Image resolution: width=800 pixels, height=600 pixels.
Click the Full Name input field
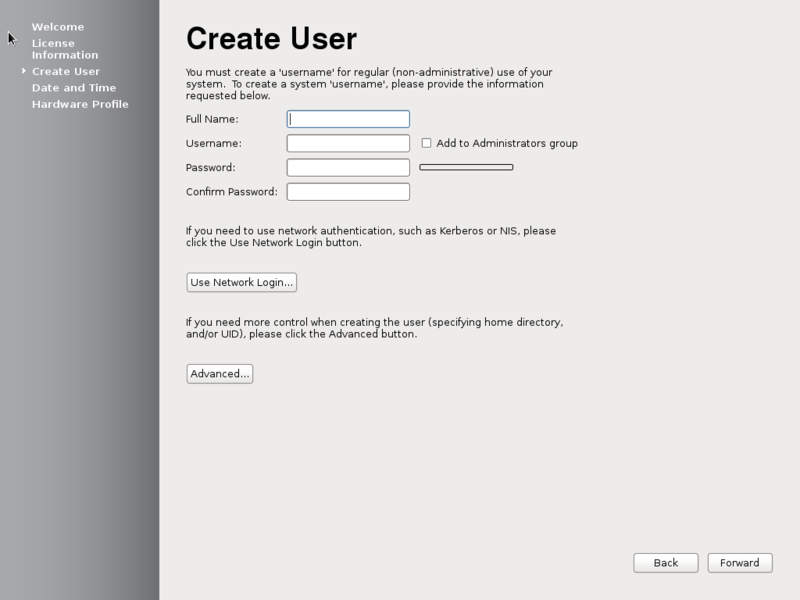[348, 119]
